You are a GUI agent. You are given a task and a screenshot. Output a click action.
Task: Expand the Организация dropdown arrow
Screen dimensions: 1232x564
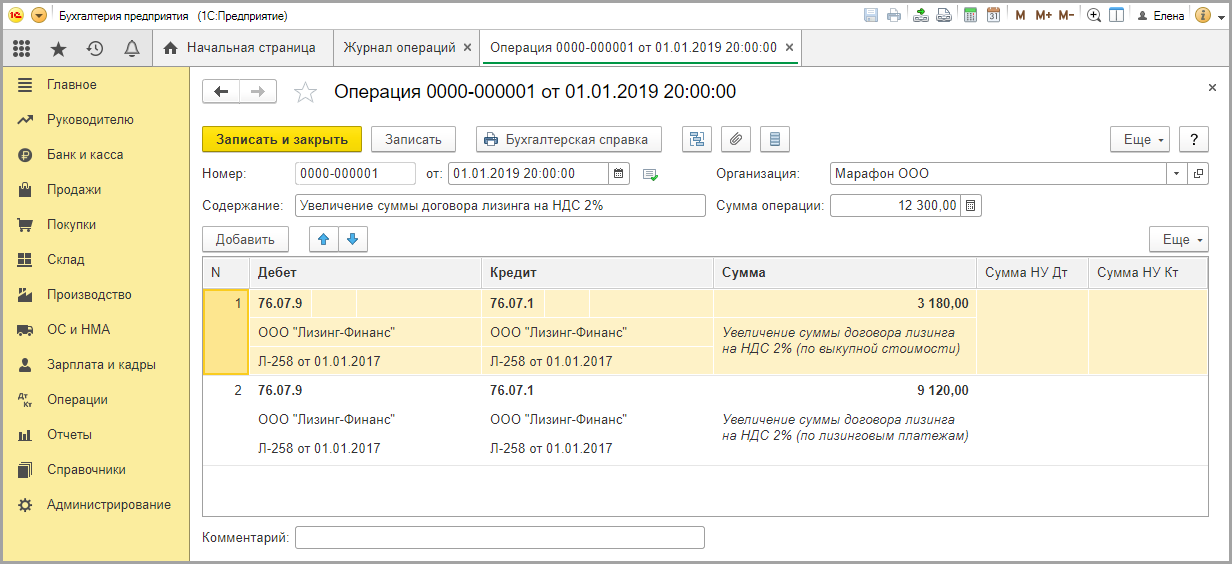click(x=1176, y=173)
